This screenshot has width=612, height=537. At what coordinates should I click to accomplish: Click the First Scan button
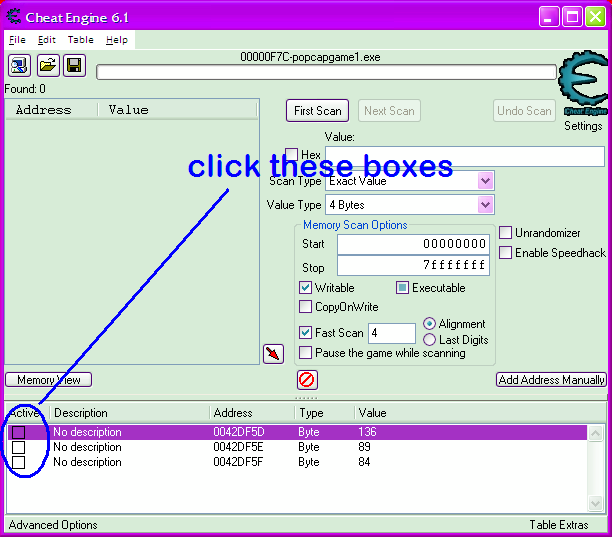[x=317, y=111]
